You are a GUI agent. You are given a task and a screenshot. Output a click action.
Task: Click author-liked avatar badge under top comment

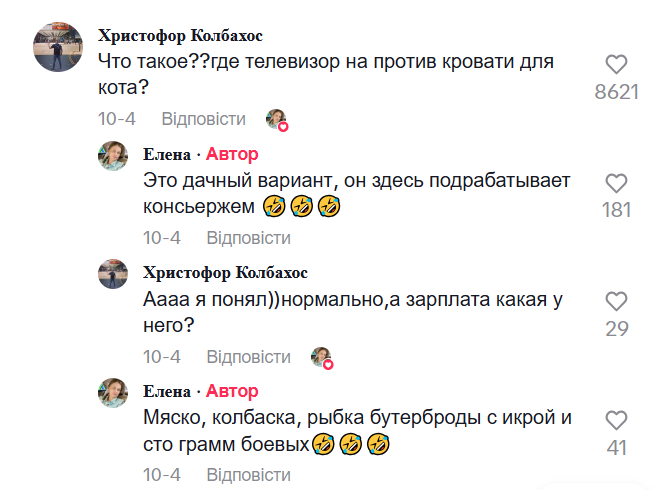277,120
